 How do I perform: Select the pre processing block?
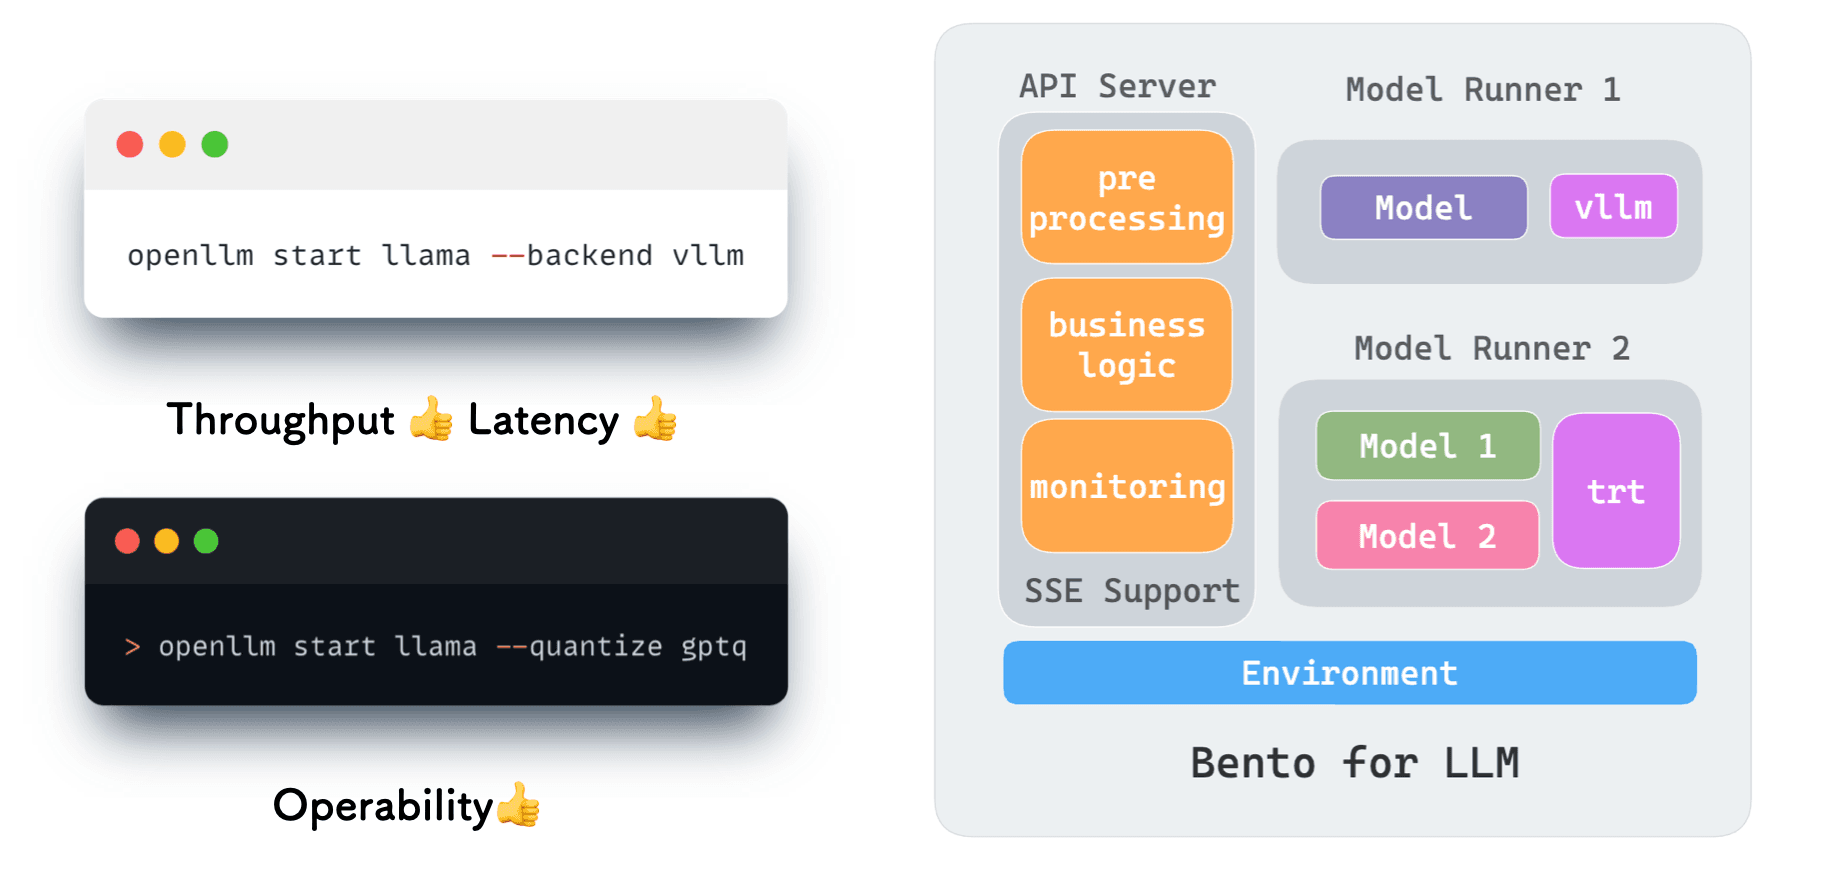click(1127, 197)
